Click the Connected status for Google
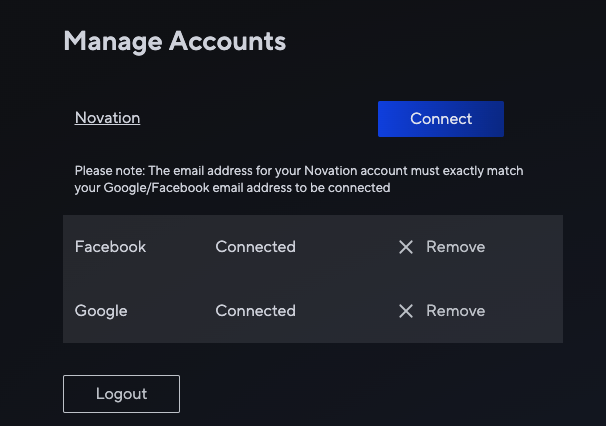Screen dimensions: 606x426 pos(255,311)
